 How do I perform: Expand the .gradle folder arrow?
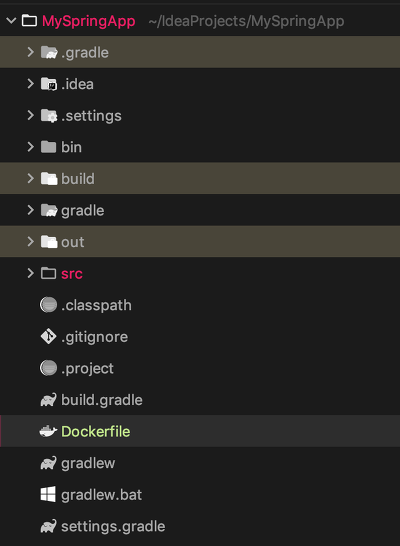(x=31, y=52)
